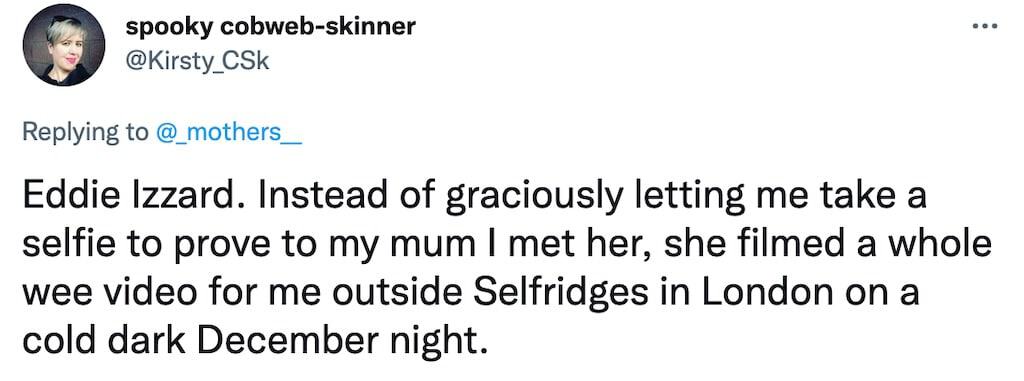Click the word 'selfie' in the tweet
Viewport: 1024px width, 381px height.
64,245
